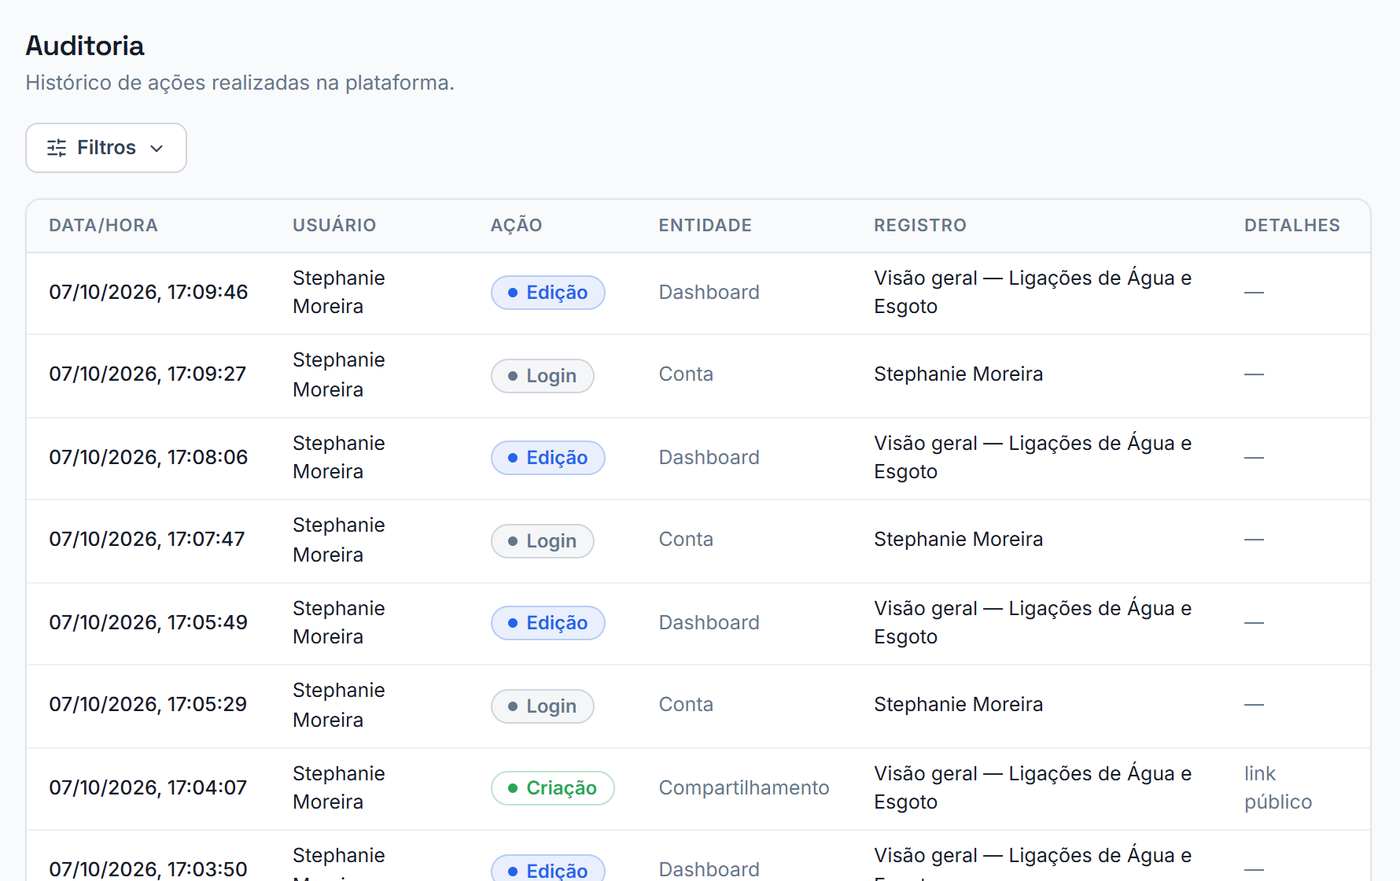Click the user Stephanie Moreira in the 17:09:46 row
1400x881 pixels.
coord(339,292)
